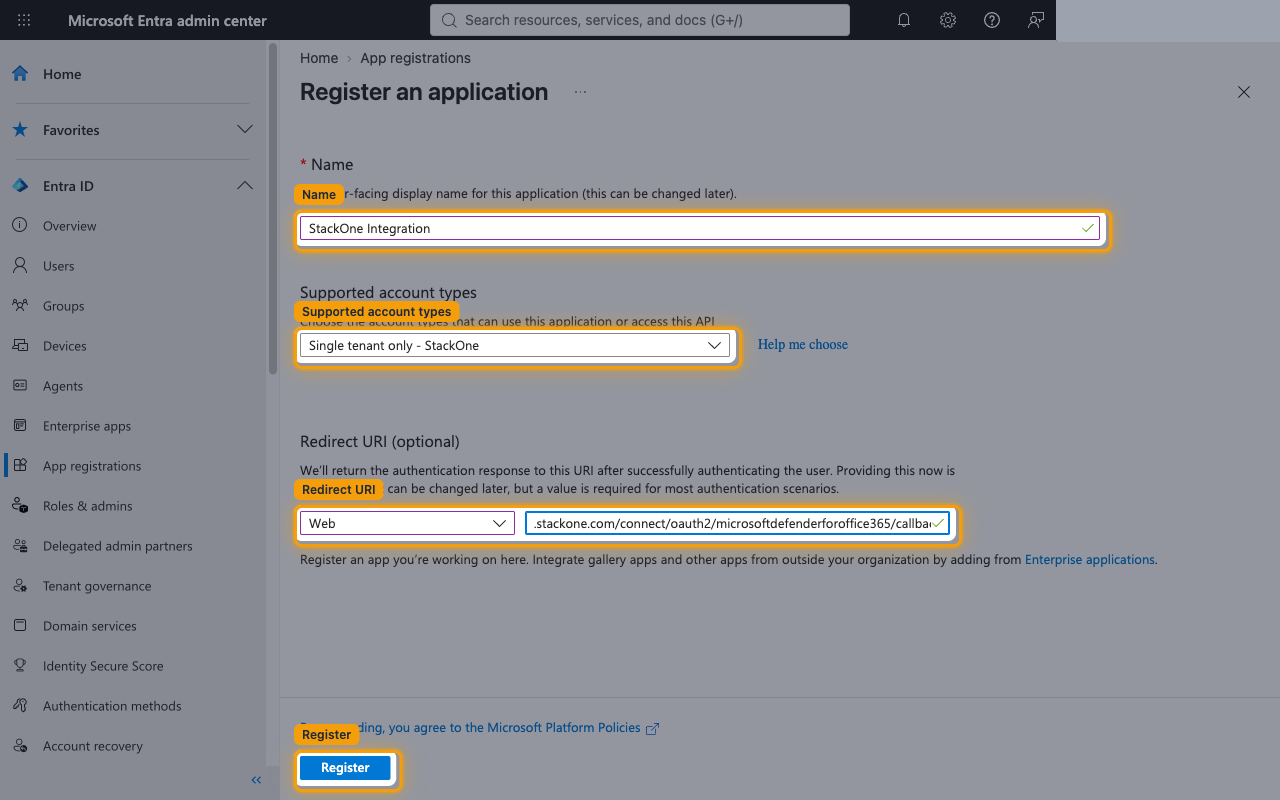
Task: Open the Web platform type dropdown
Action: [407, 523]
